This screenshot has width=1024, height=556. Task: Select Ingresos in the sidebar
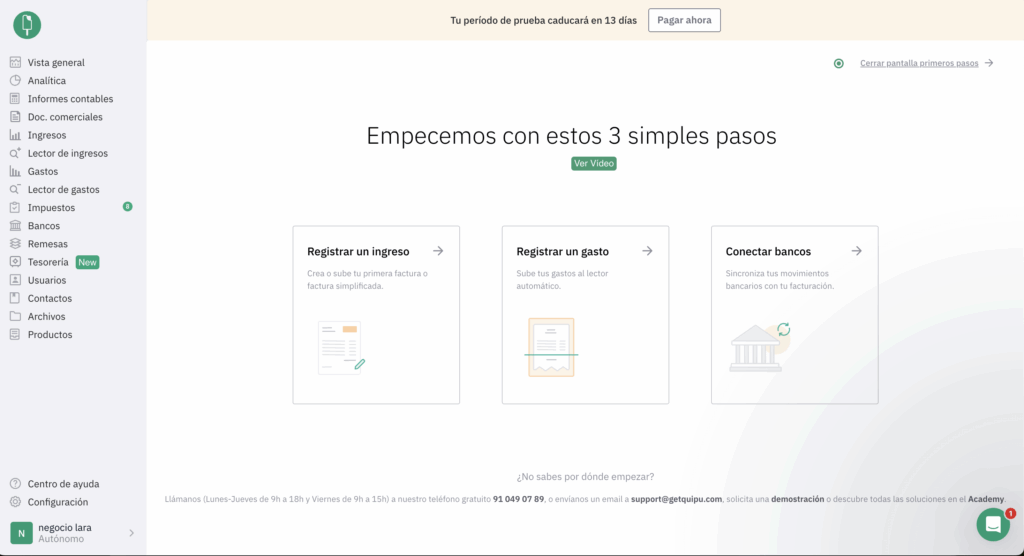46,135
